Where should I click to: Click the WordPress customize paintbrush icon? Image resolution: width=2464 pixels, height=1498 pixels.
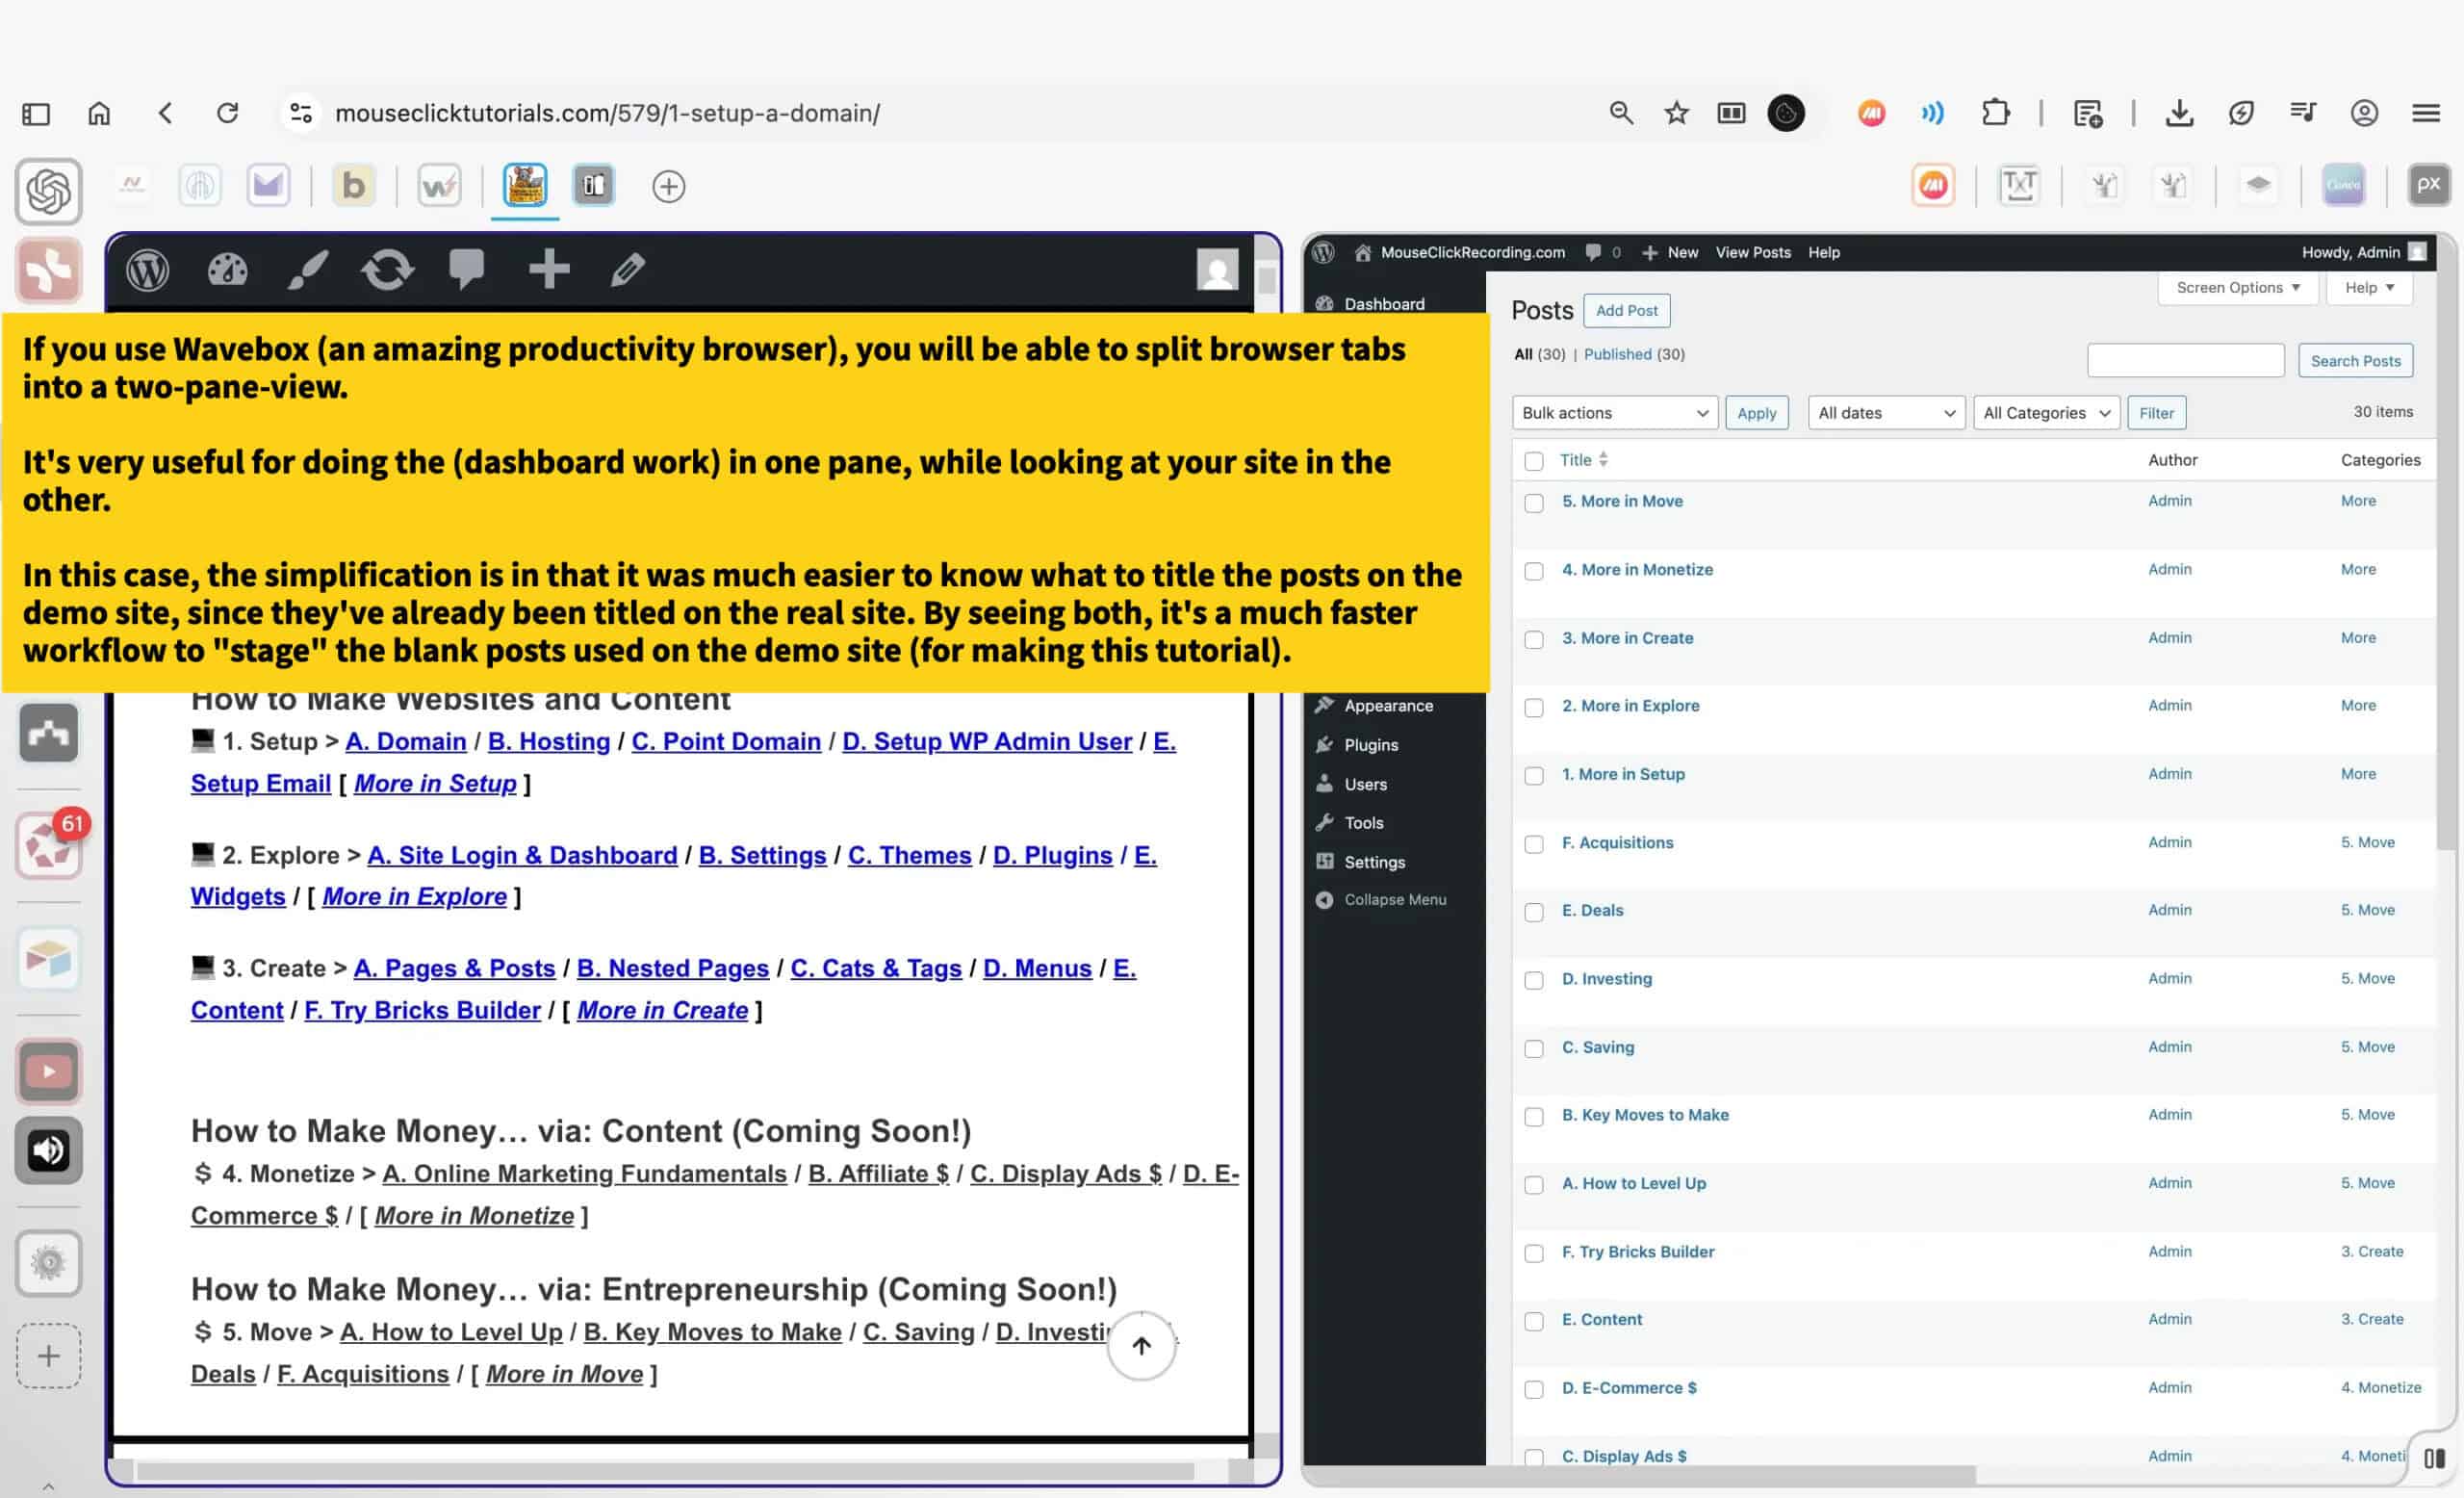coord(307,270)
